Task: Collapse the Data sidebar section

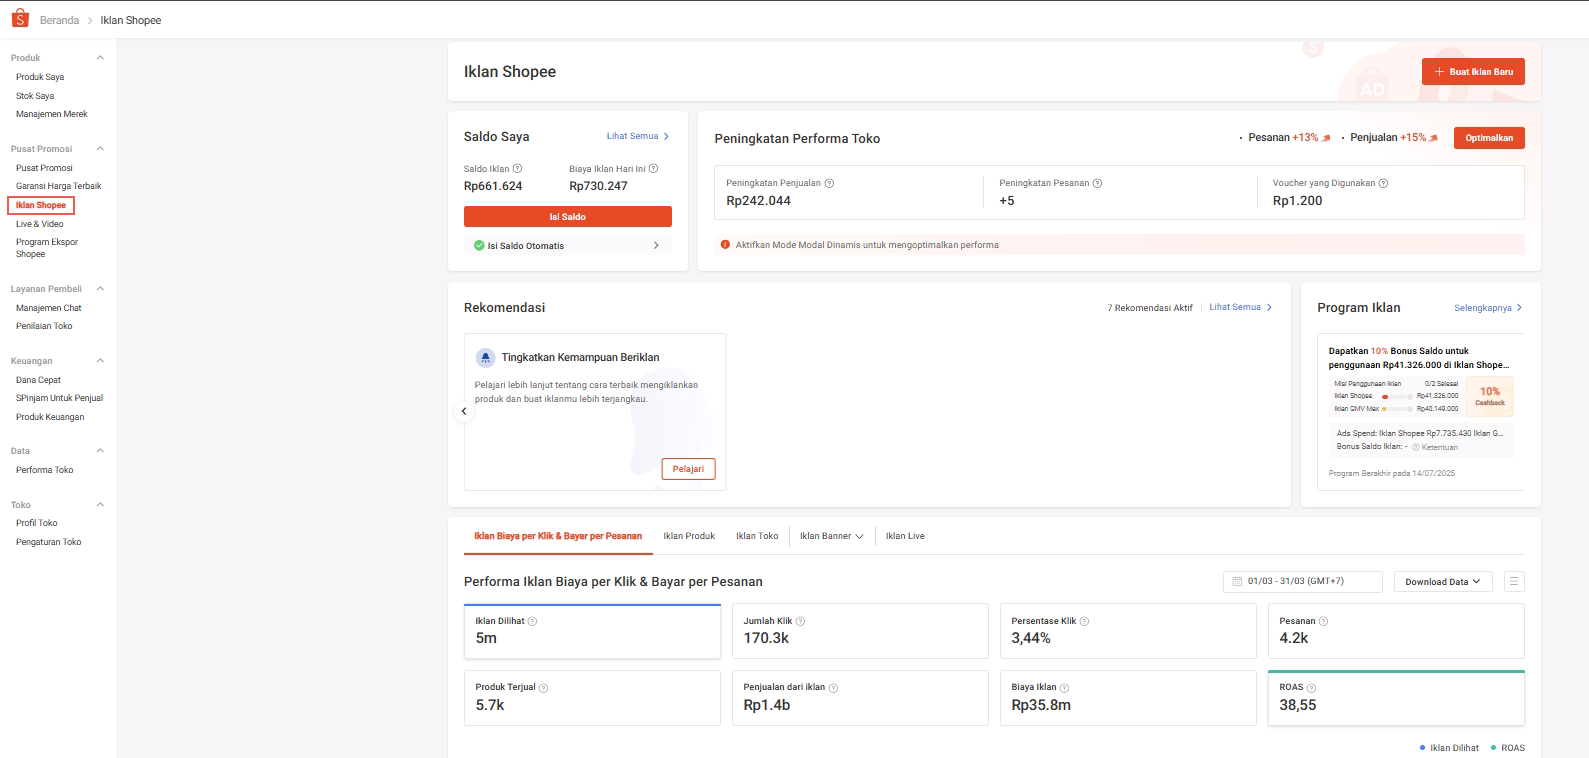Action: [x=100, y=451]
